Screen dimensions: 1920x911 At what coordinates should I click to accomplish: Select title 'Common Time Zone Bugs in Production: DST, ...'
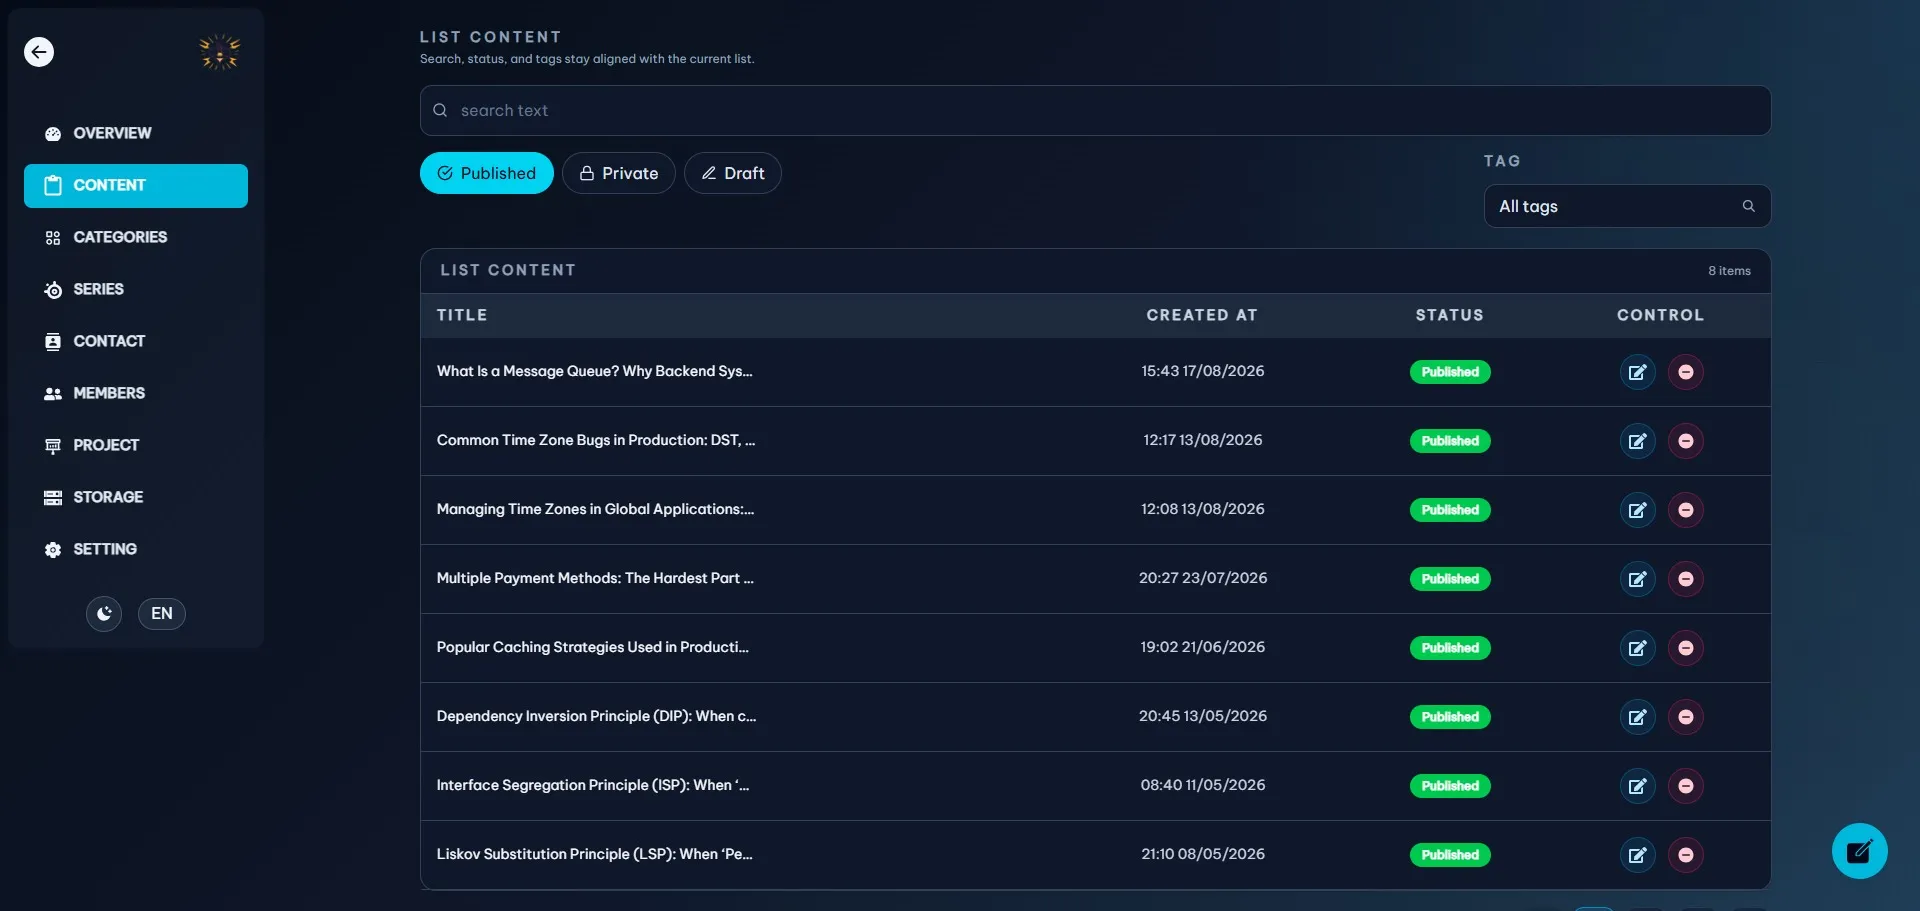pyautogui.click(x=596, y=441)
